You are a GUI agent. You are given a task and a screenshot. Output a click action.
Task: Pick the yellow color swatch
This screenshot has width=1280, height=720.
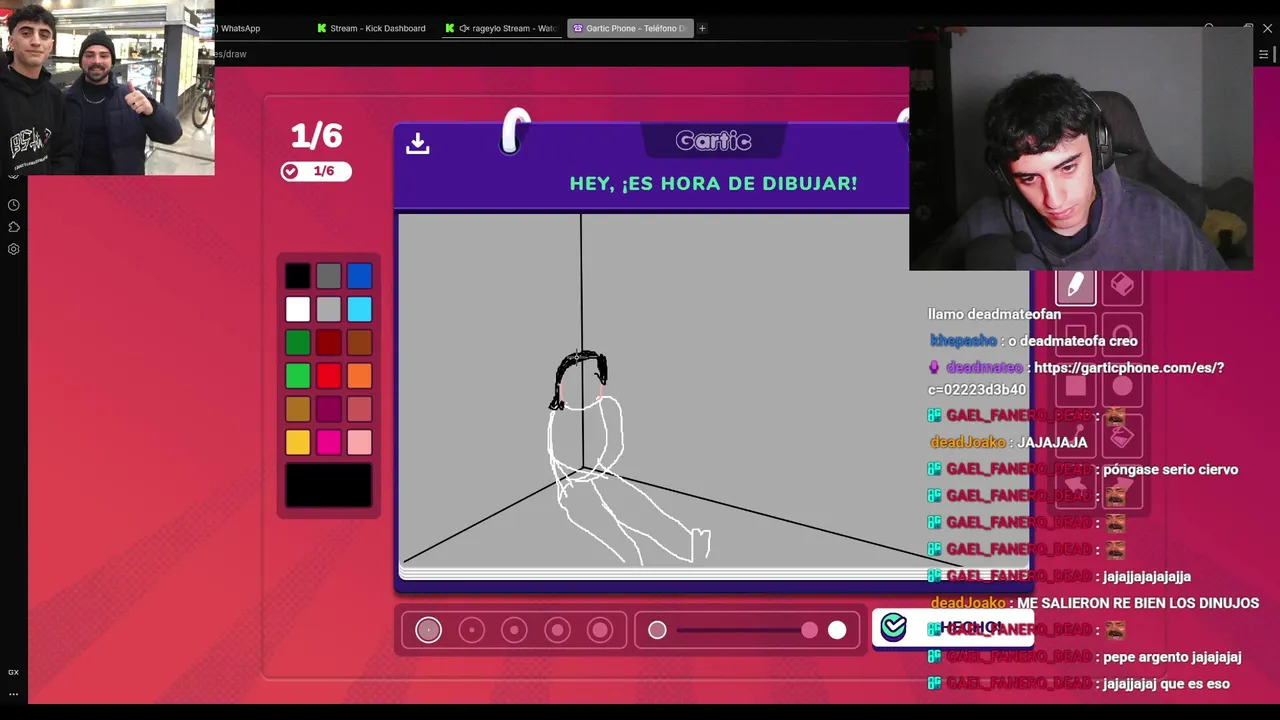(298, 442)
